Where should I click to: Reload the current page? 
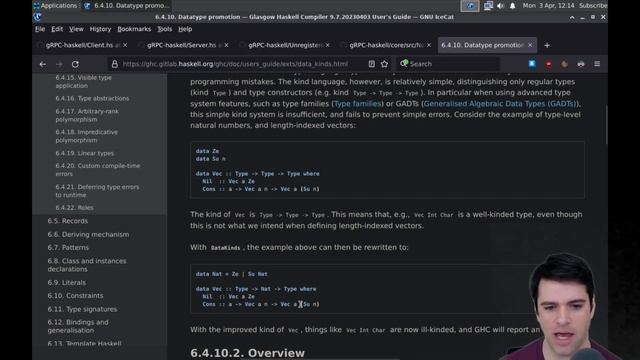pyautogui.click(x=75, y=64)
